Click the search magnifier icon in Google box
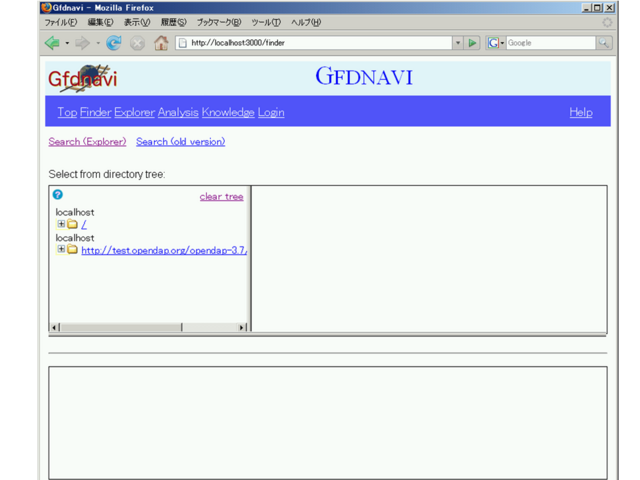Screen dimensions: 640x480 point(603,43)
